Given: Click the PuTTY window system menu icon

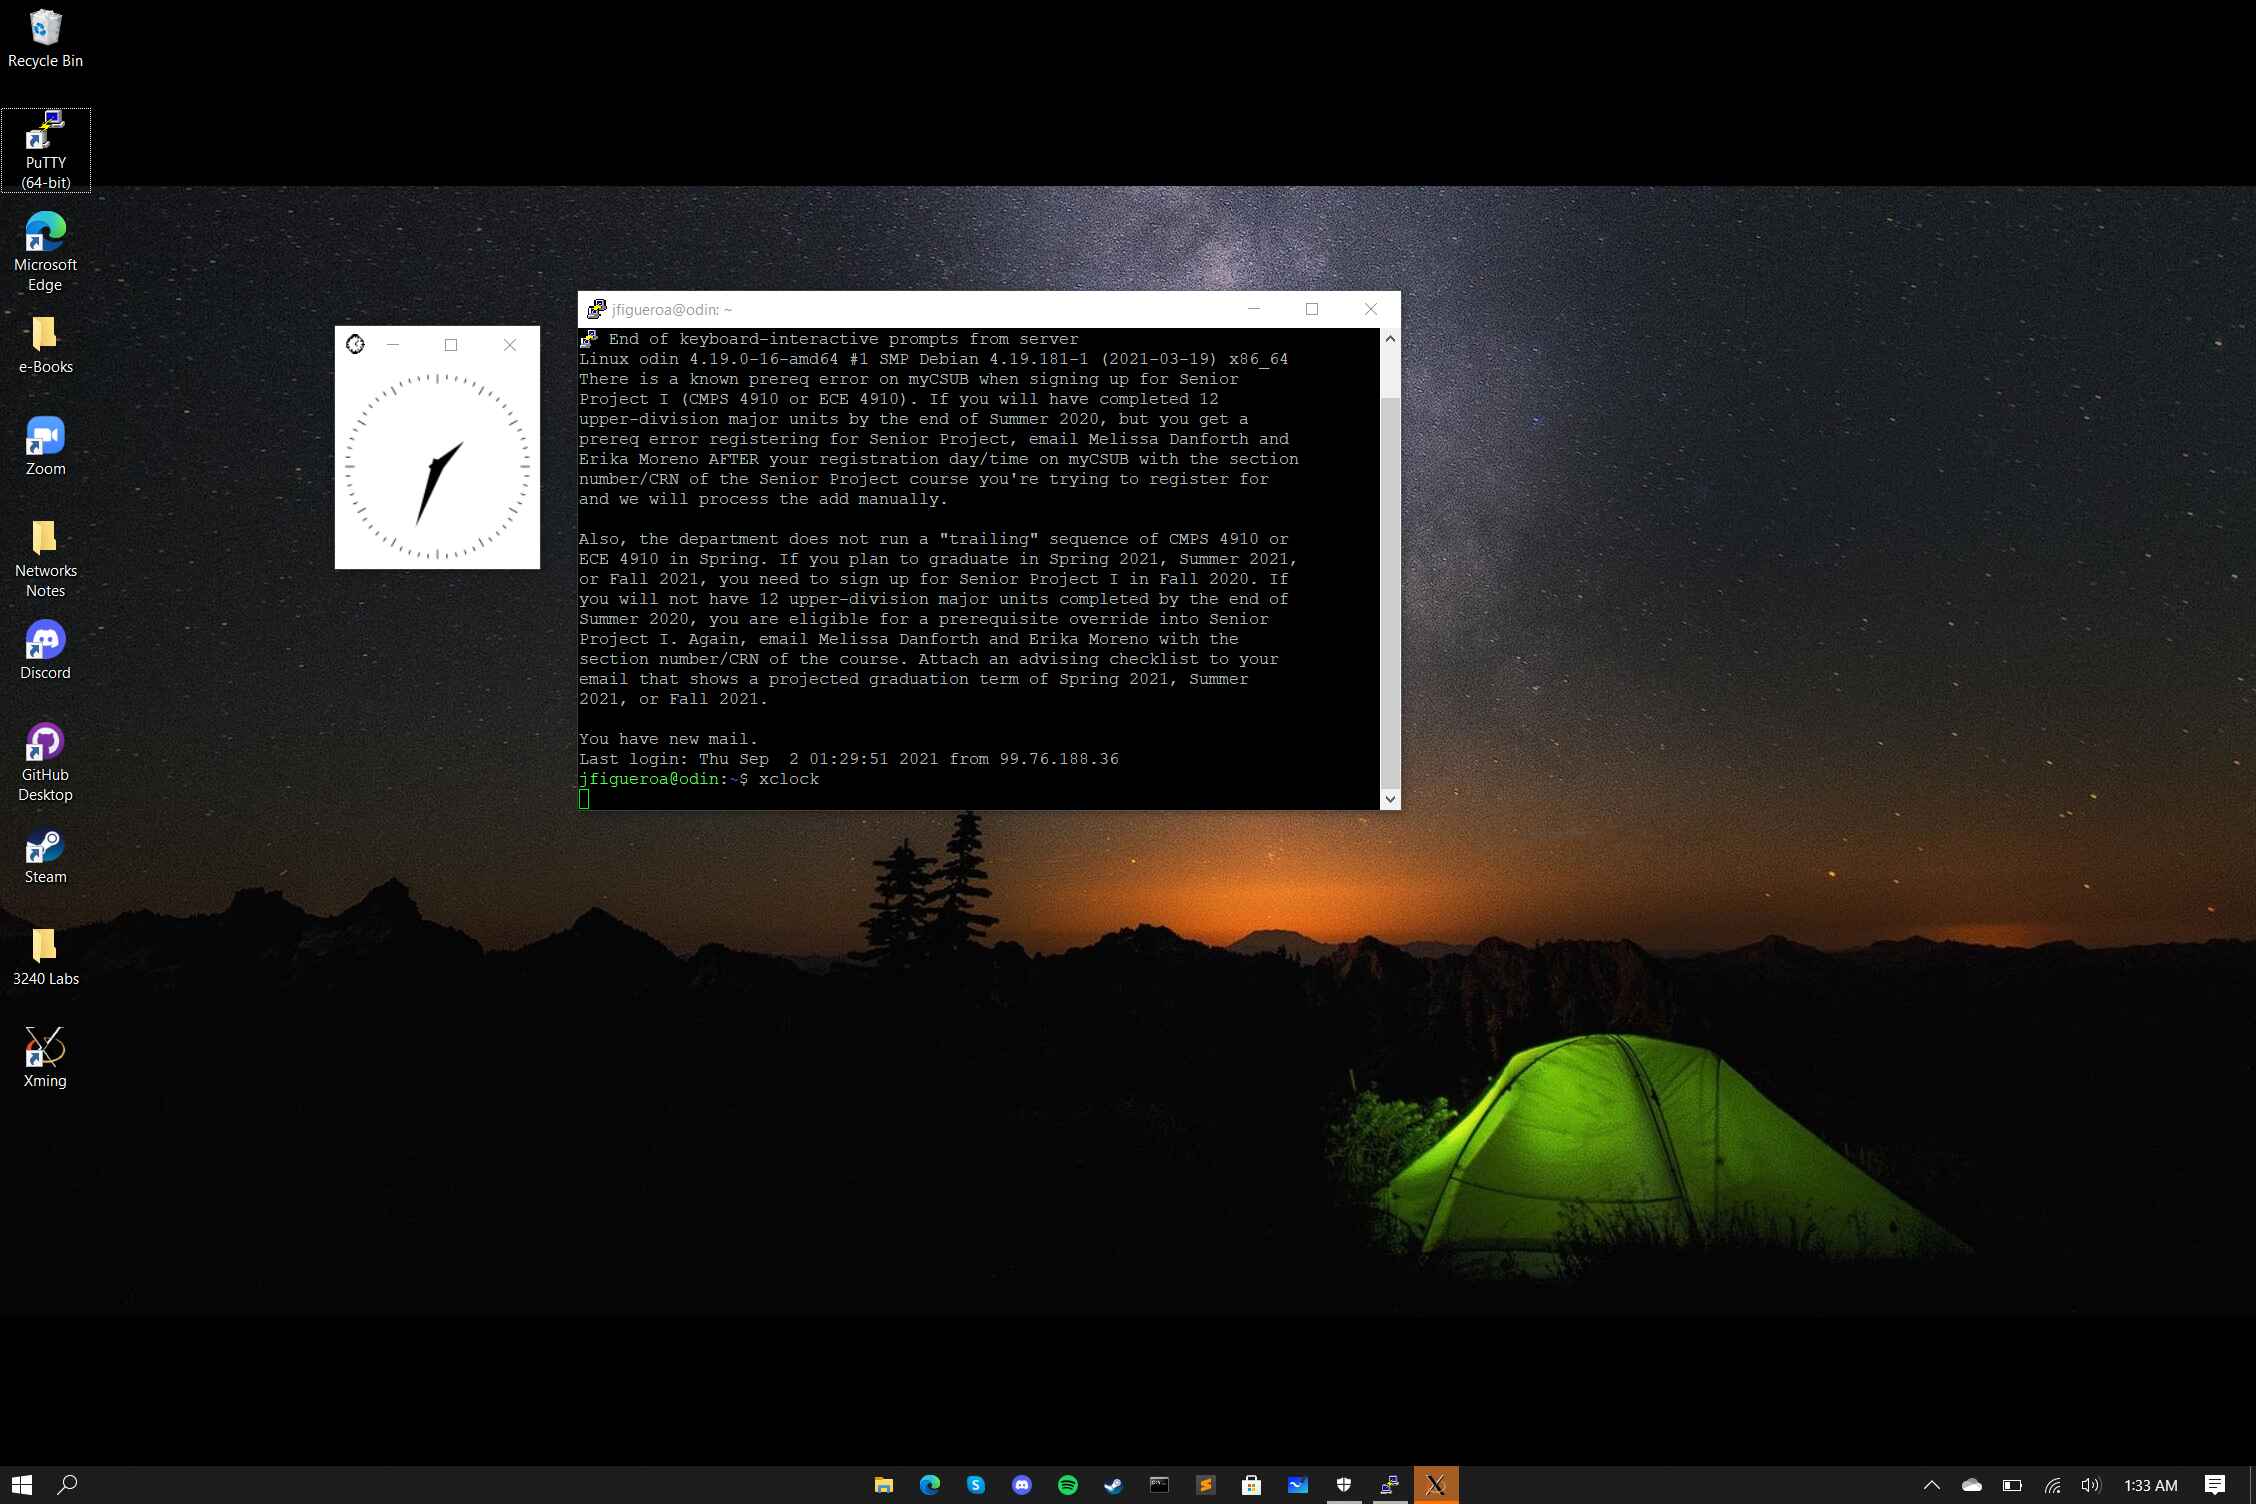Looking at the screenshot, I should pos(596,309).
